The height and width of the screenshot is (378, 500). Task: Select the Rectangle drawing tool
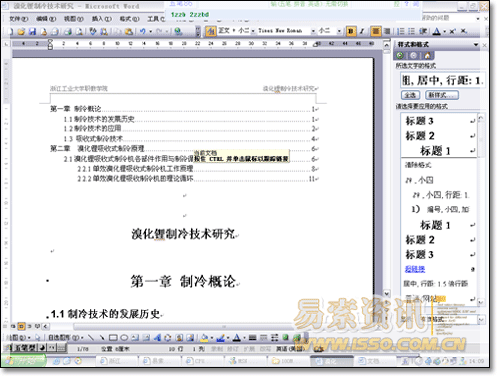[x=113, y=338]
